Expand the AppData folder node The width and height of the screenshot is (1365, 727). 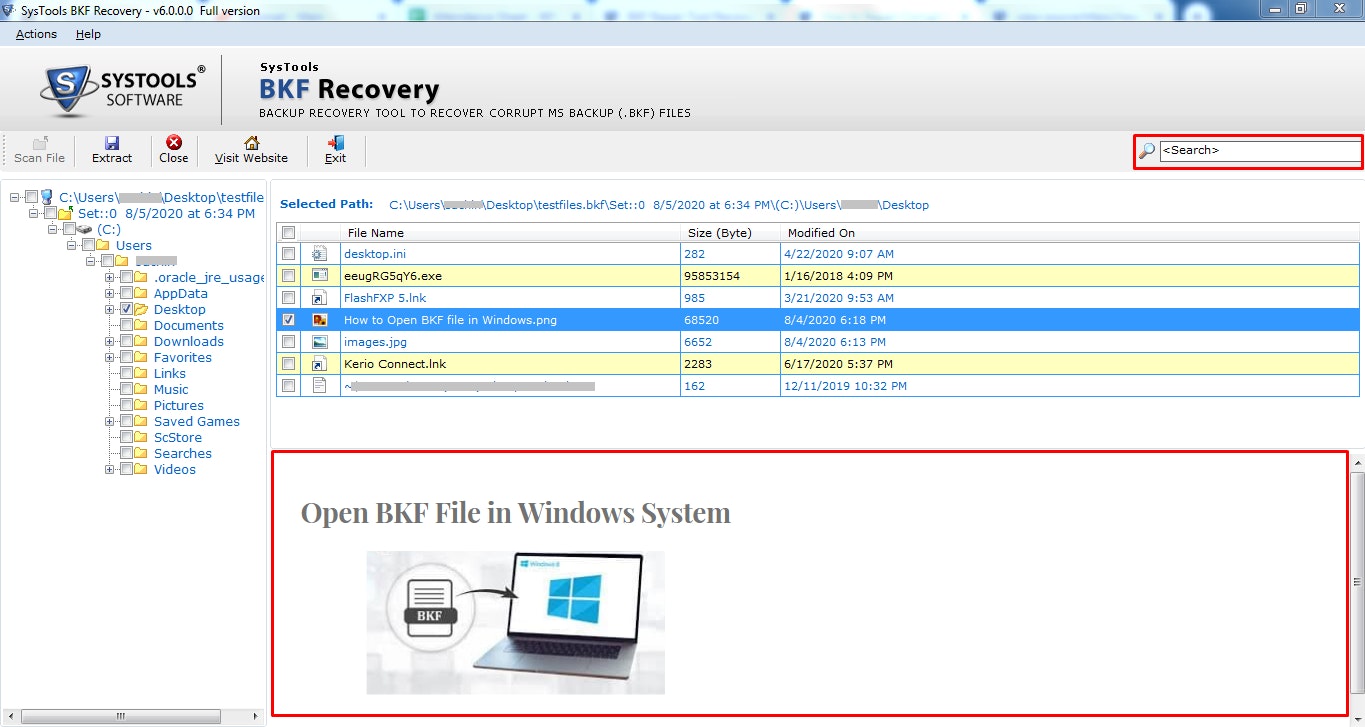point(110,293)
